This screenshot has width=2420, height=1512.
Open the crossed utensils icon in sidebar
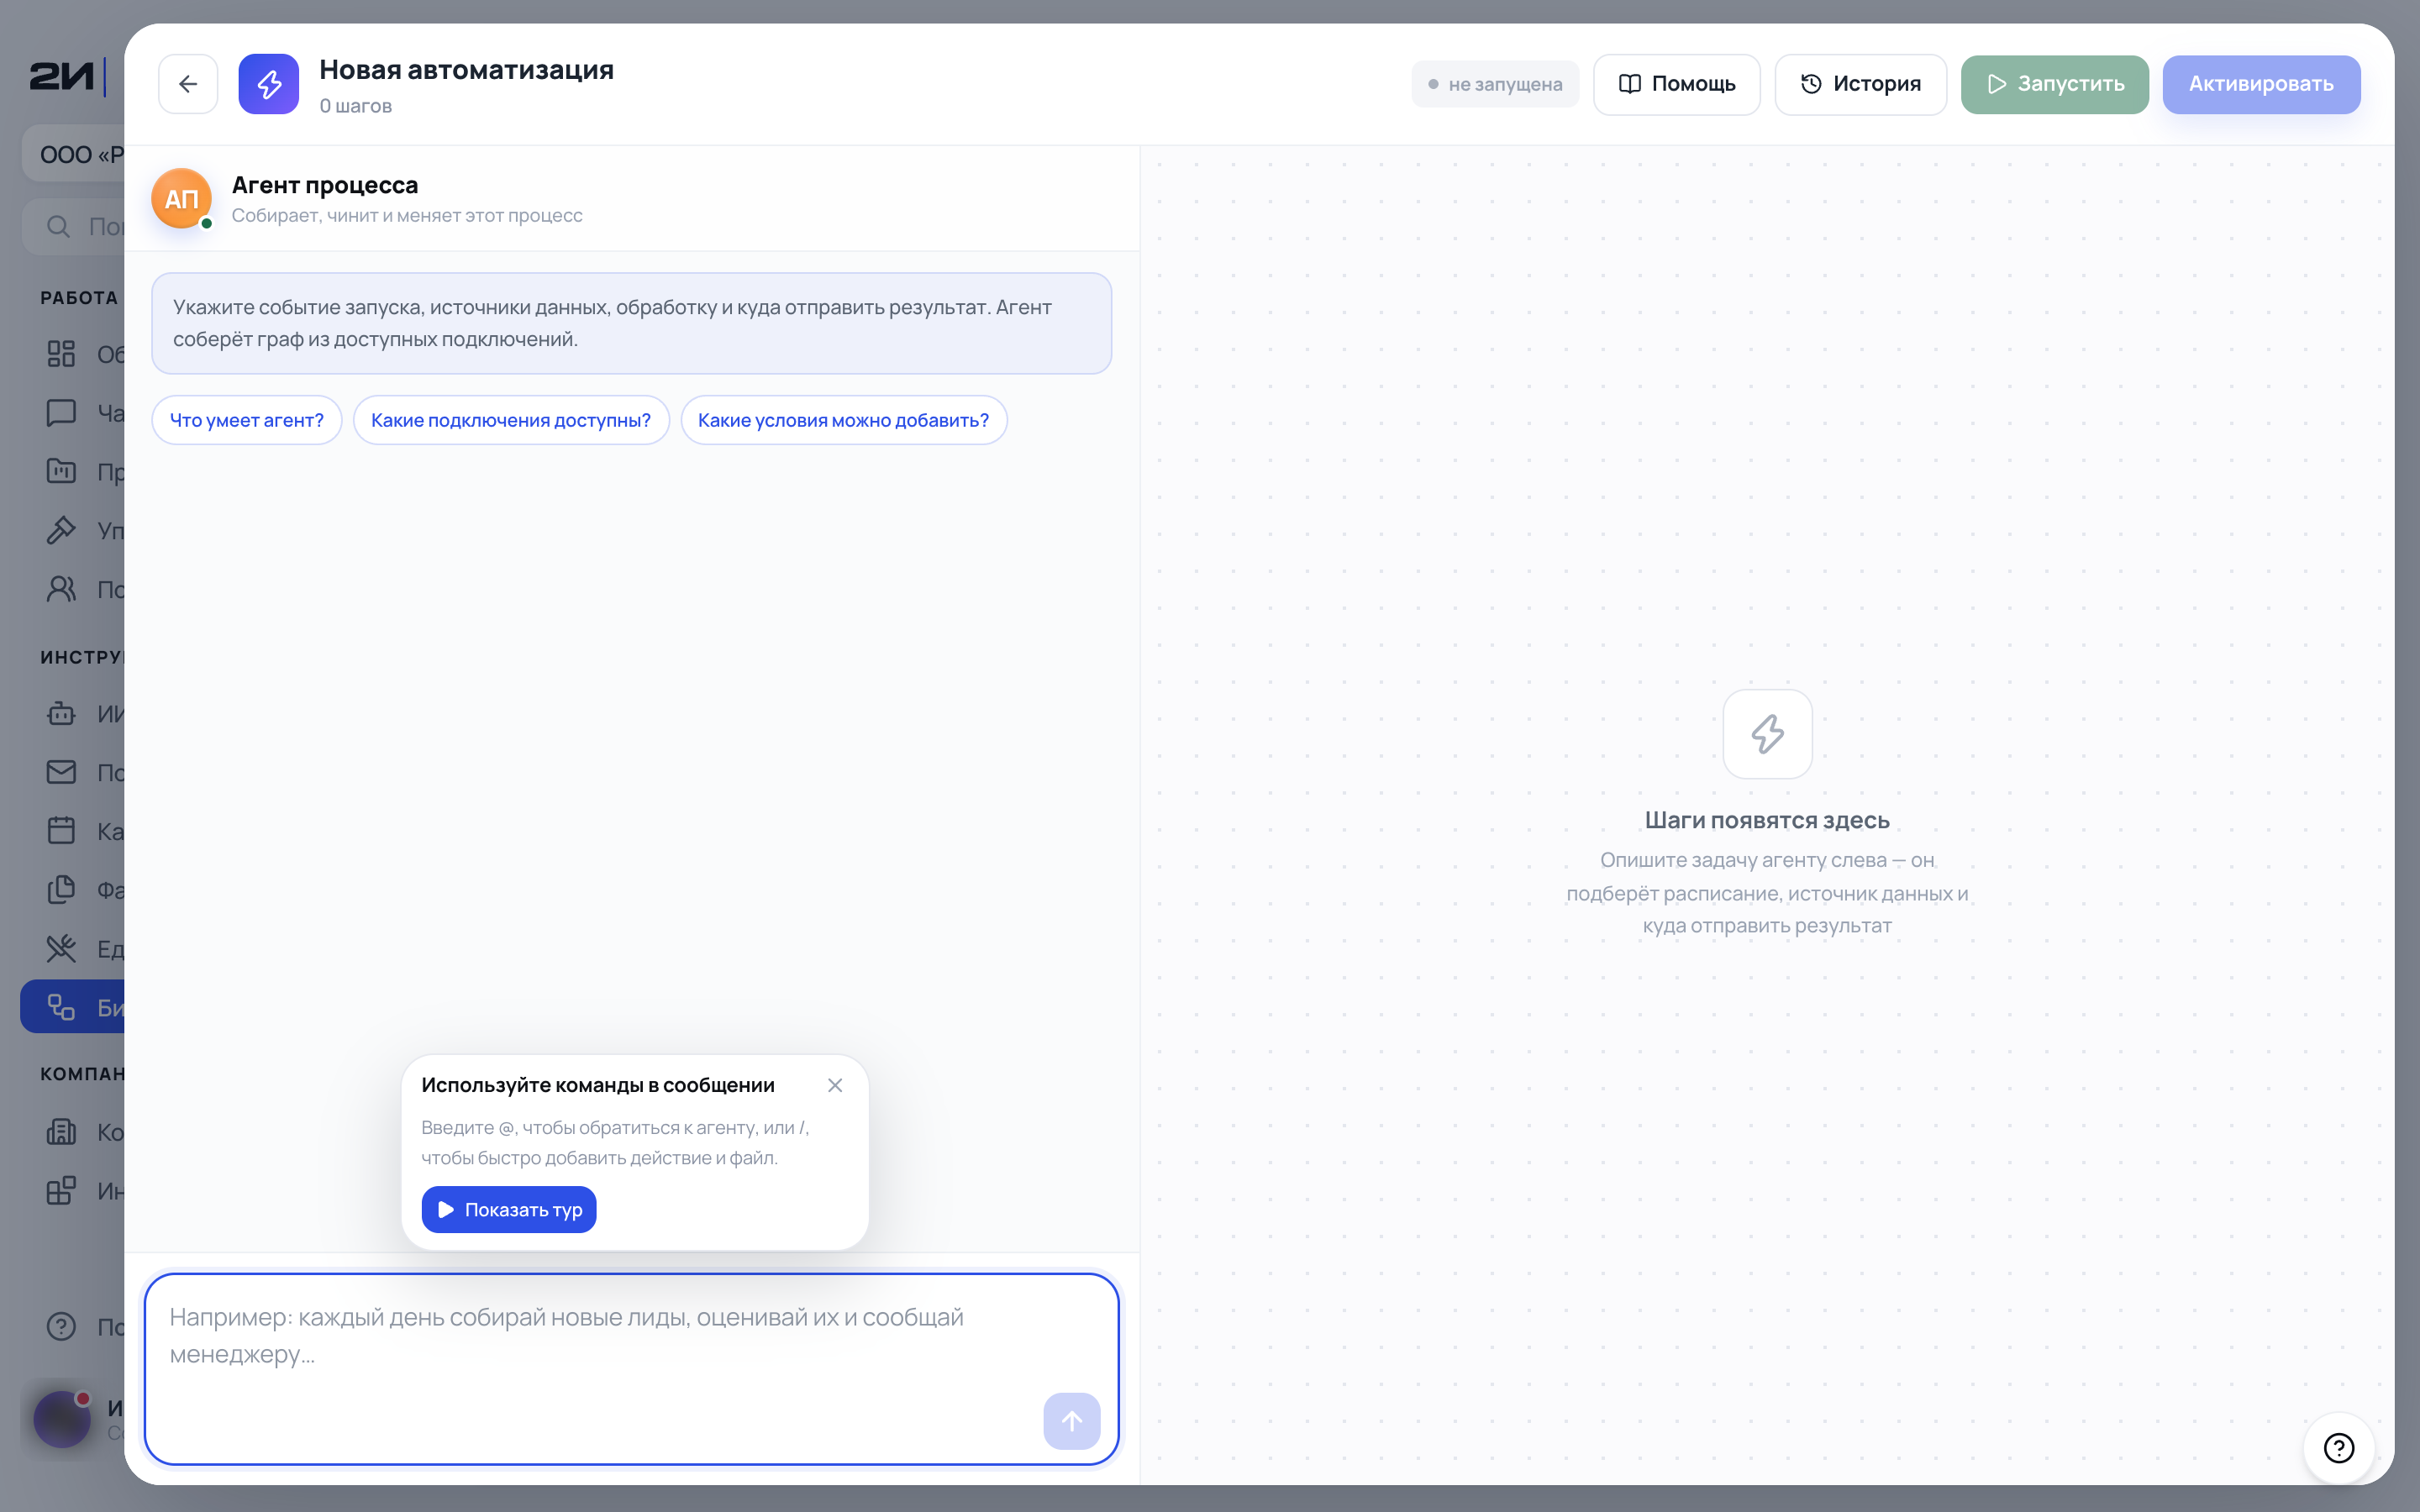pos(61,949)
